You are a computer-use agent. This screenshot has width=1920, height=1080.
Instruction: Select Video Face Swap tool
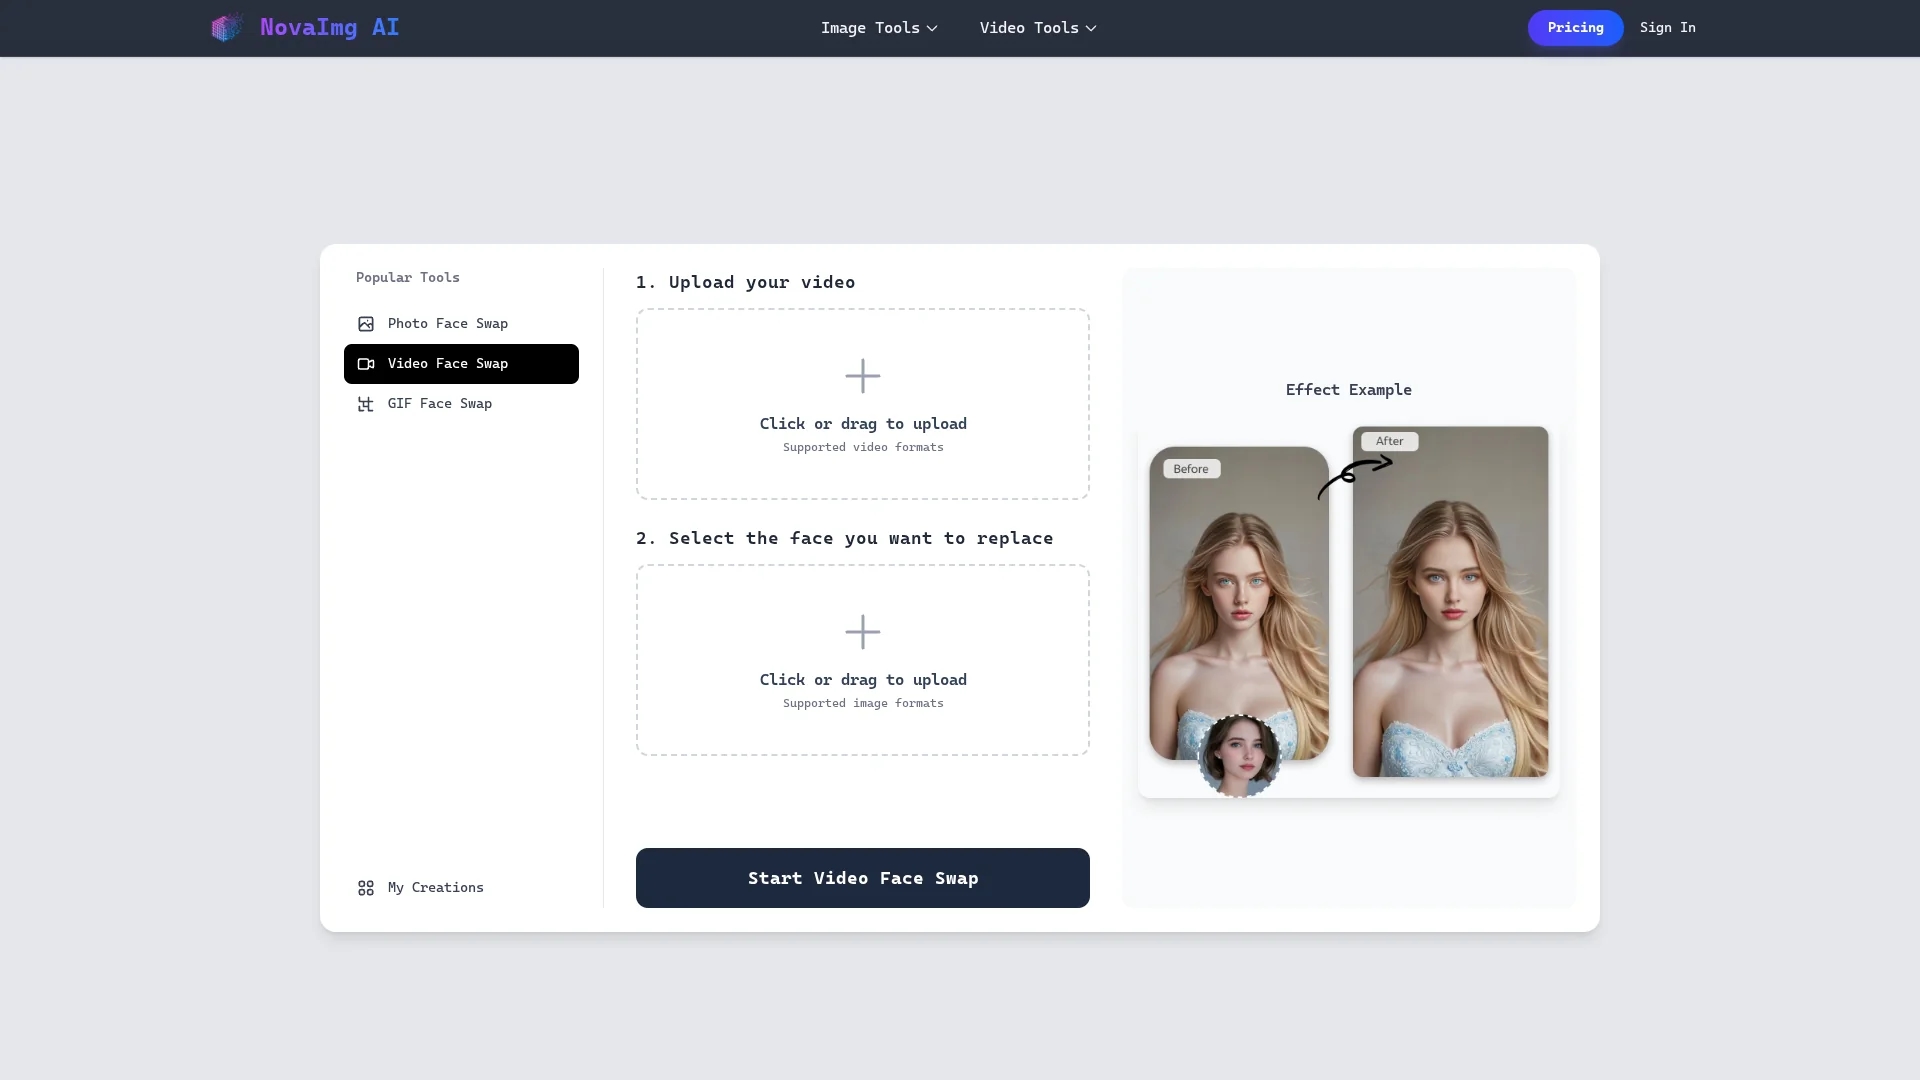[x=461, y=364]
